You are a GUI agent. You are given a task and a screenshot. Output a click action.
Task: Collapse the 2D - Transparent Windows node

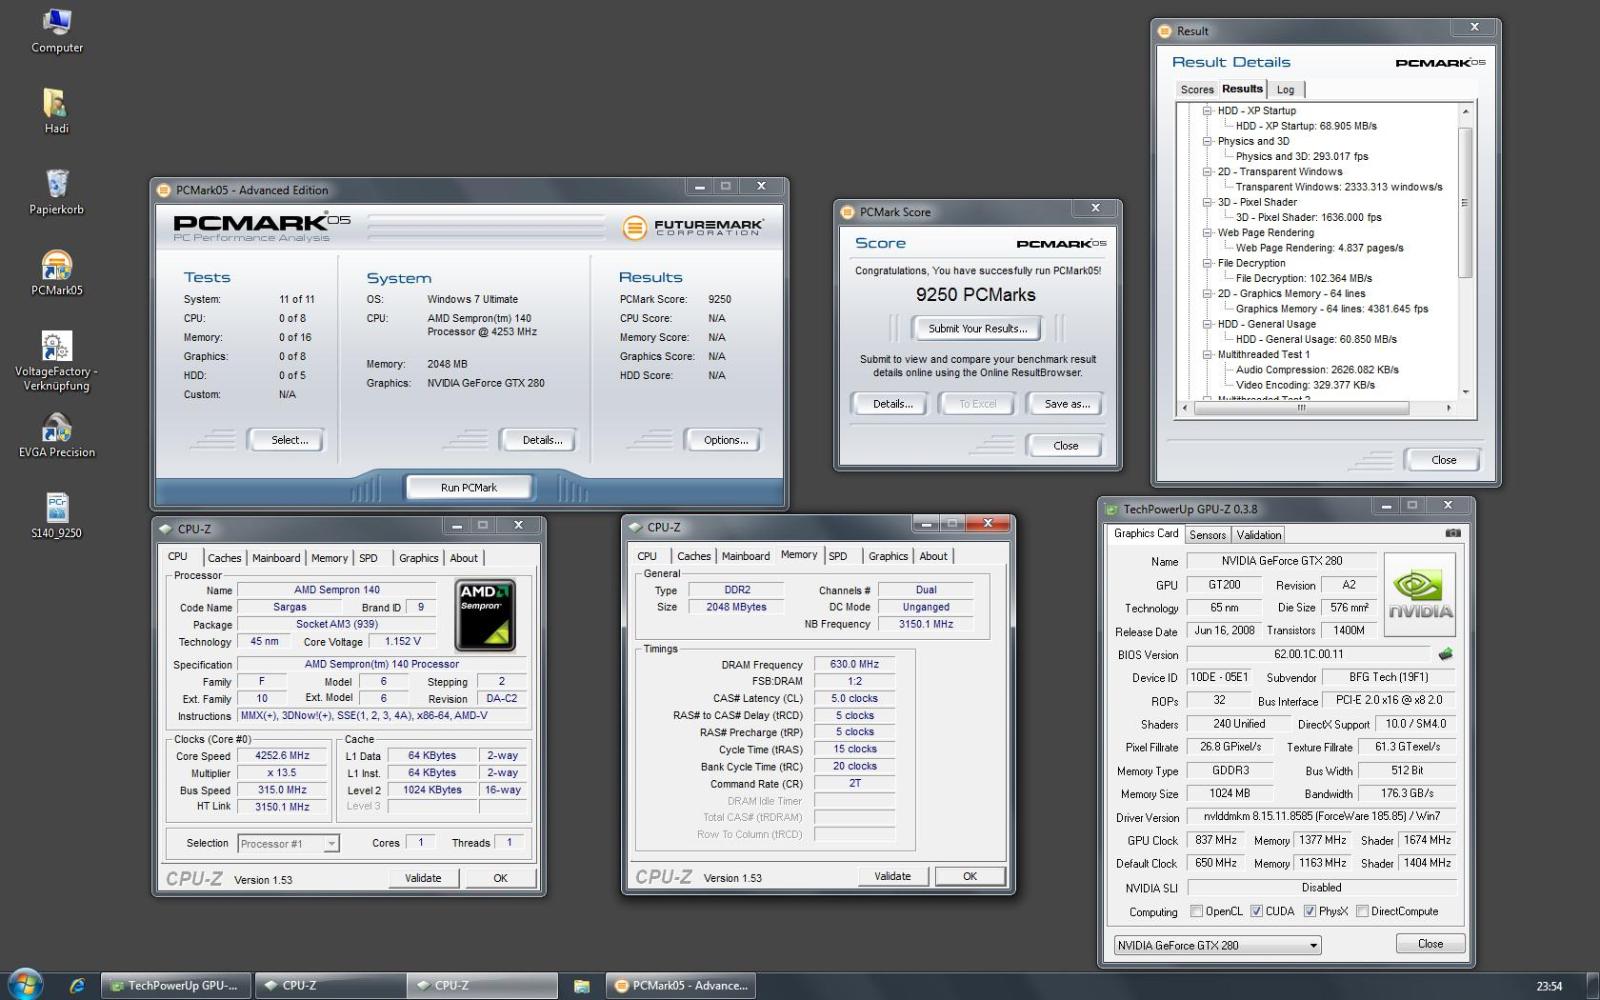click(1208, 172)
